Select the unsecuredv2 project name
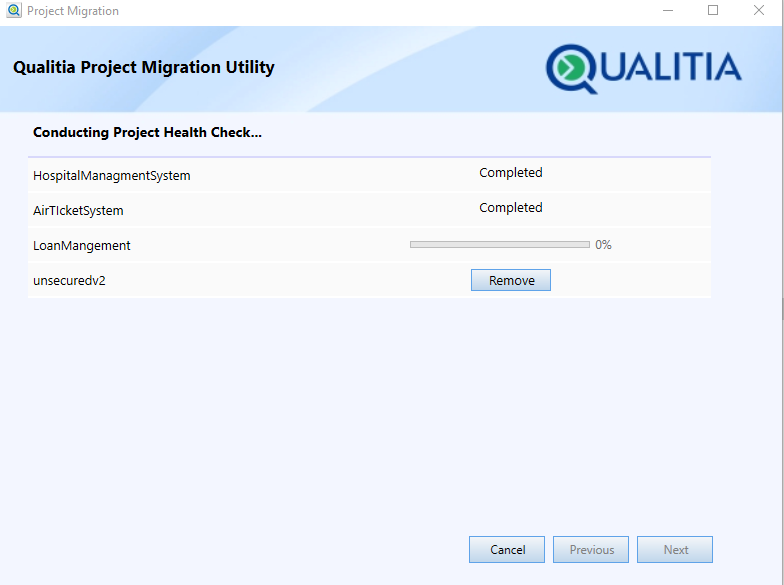The image size is (784, 585). click(x=69, y=281)
